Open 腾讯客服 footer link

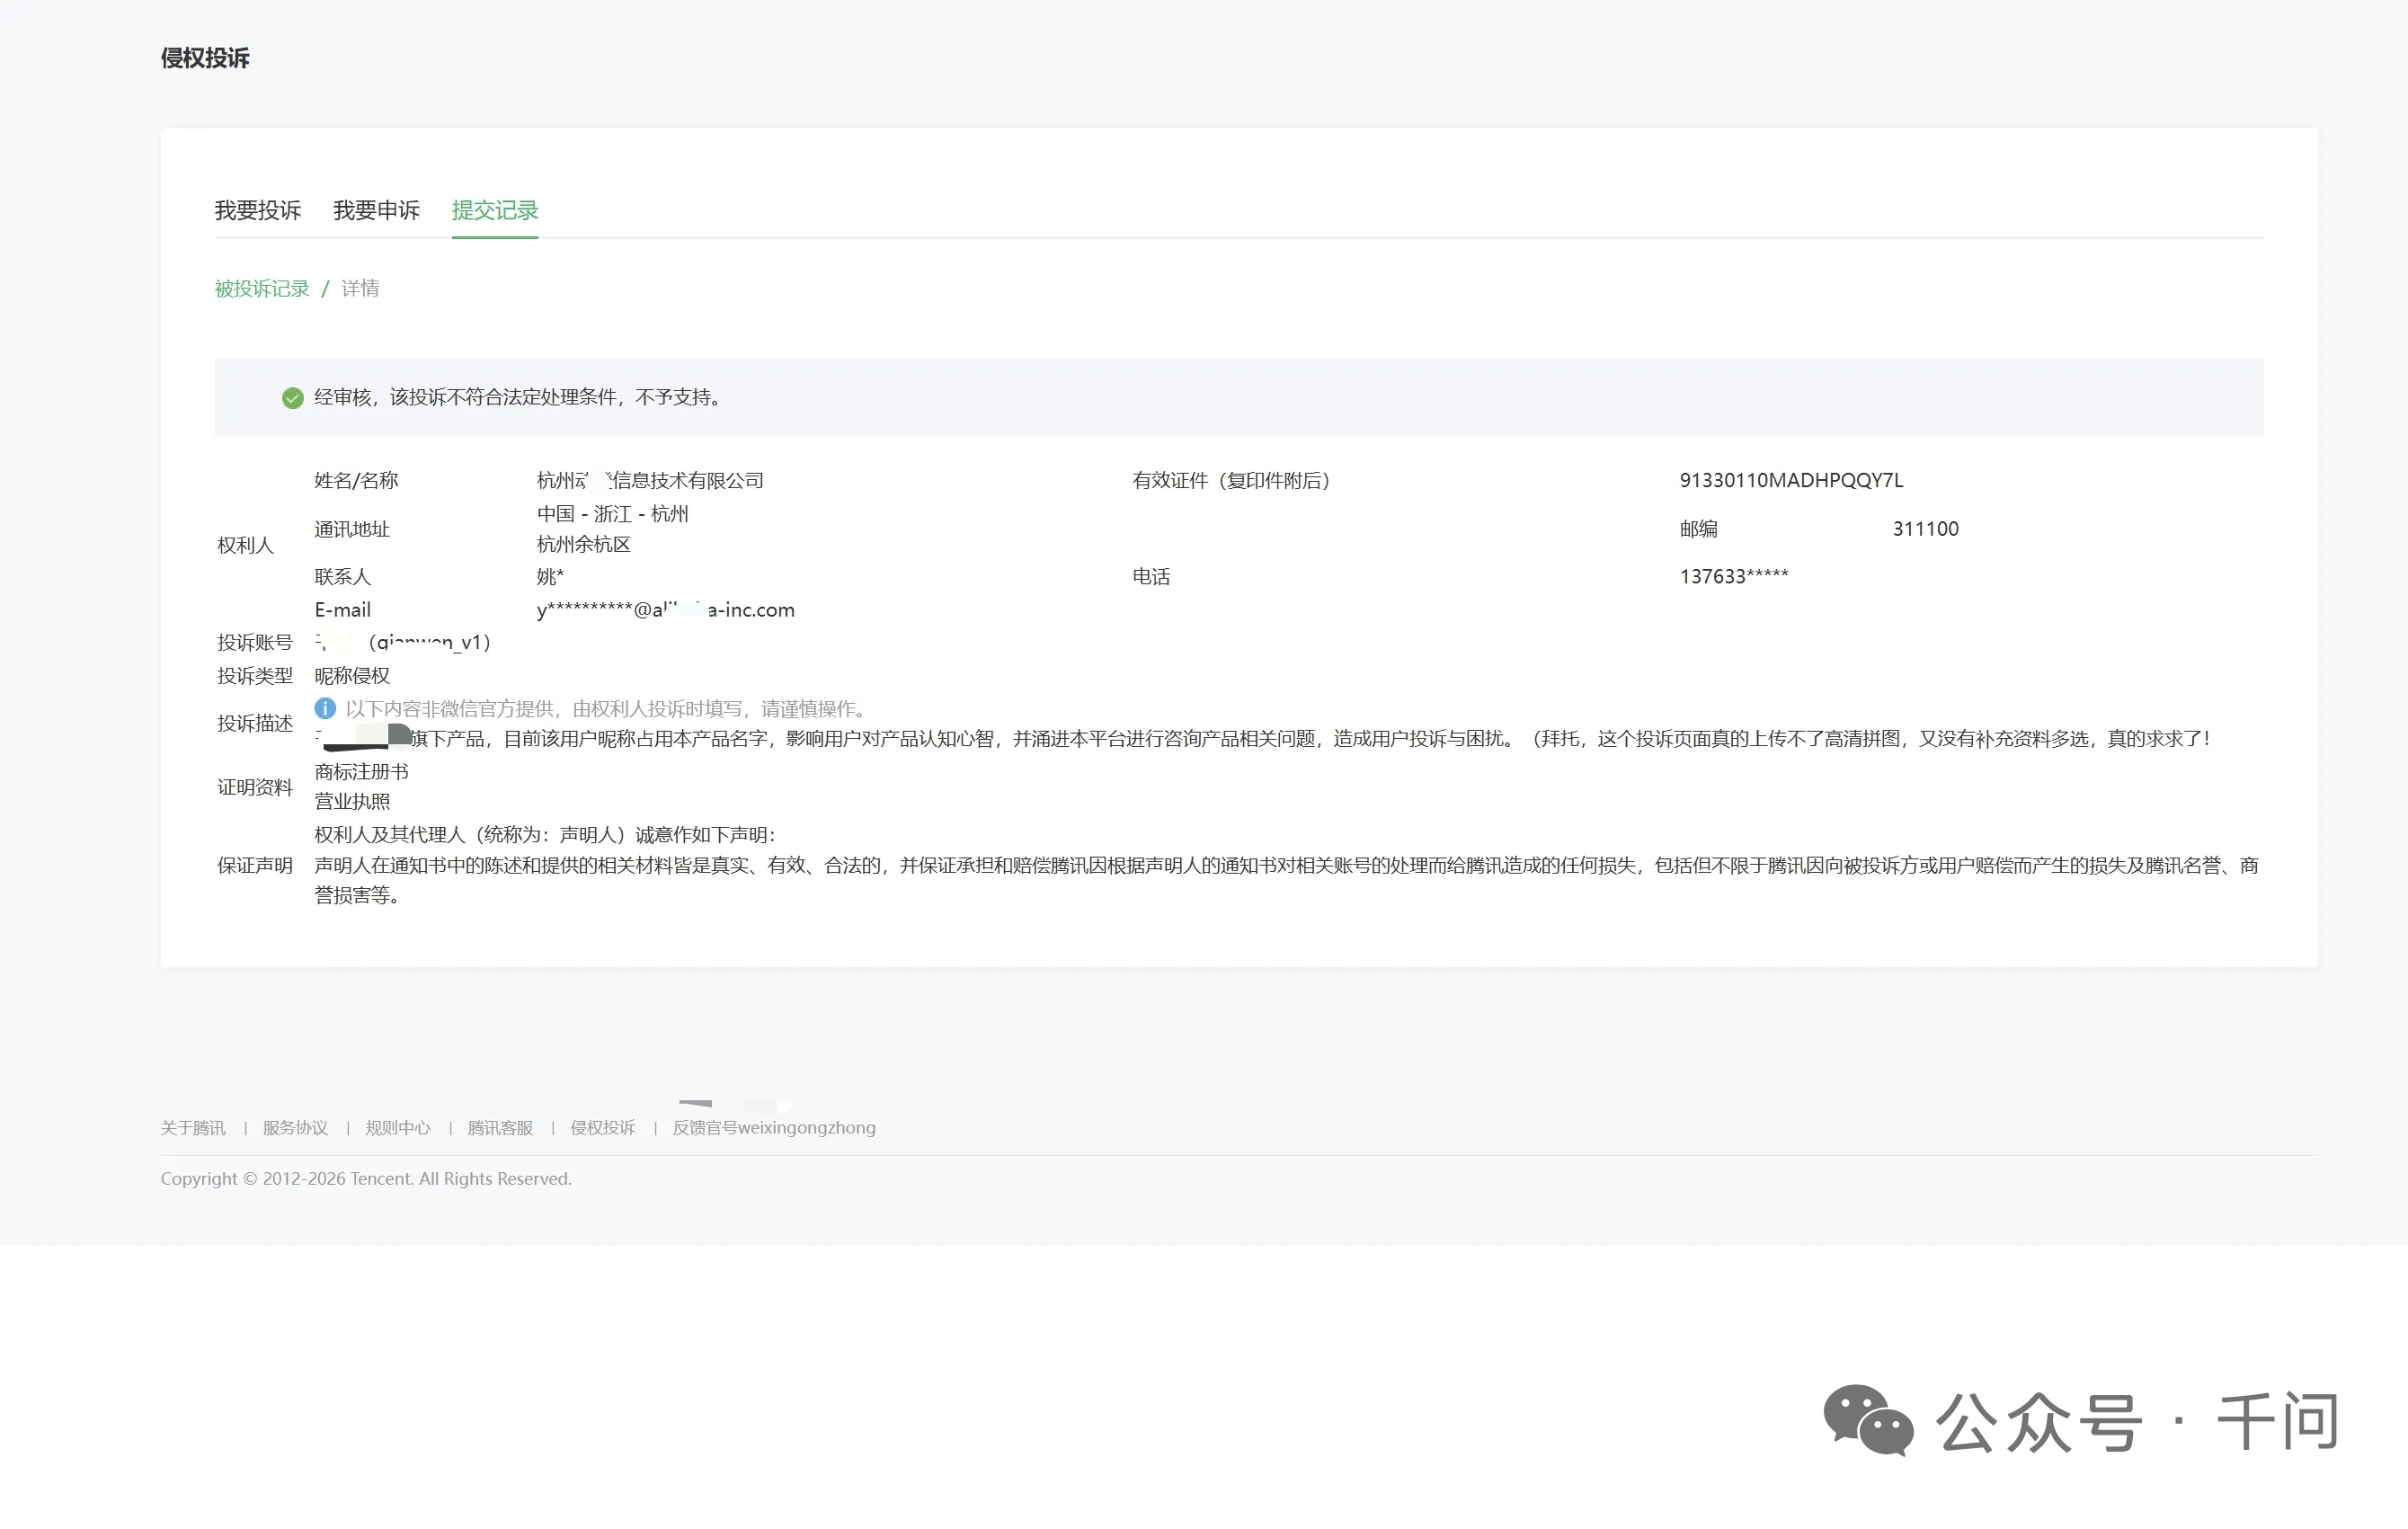pos(500,1128)
